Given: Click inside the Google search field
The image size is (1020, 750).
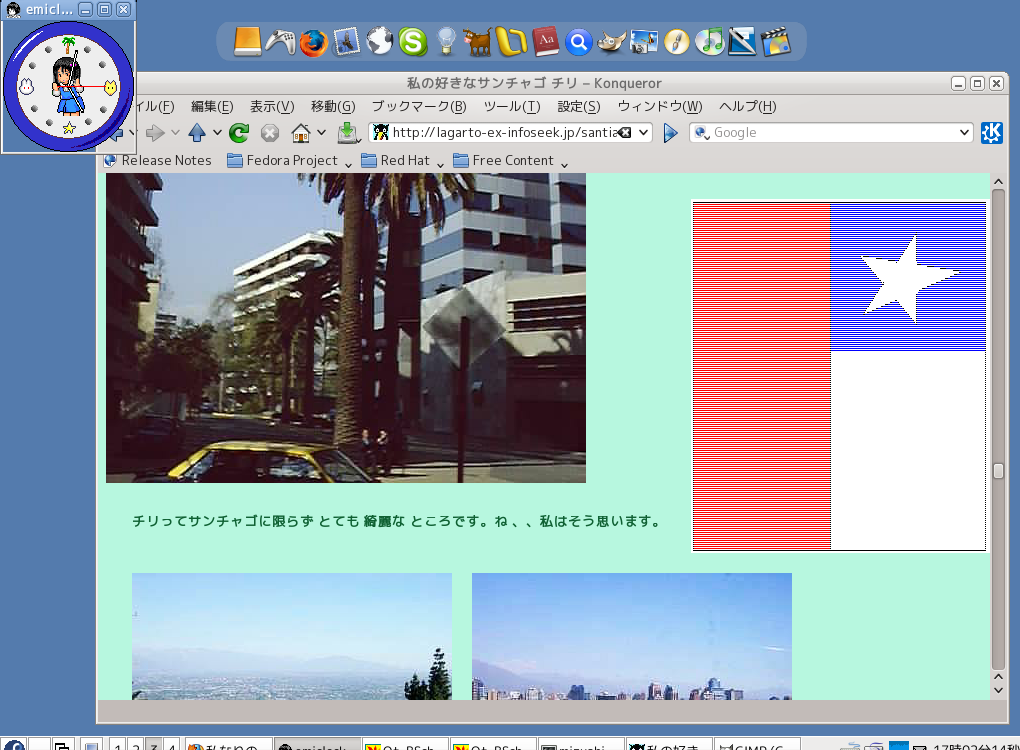Looking at the screenshot, I should tap(830, 132).
